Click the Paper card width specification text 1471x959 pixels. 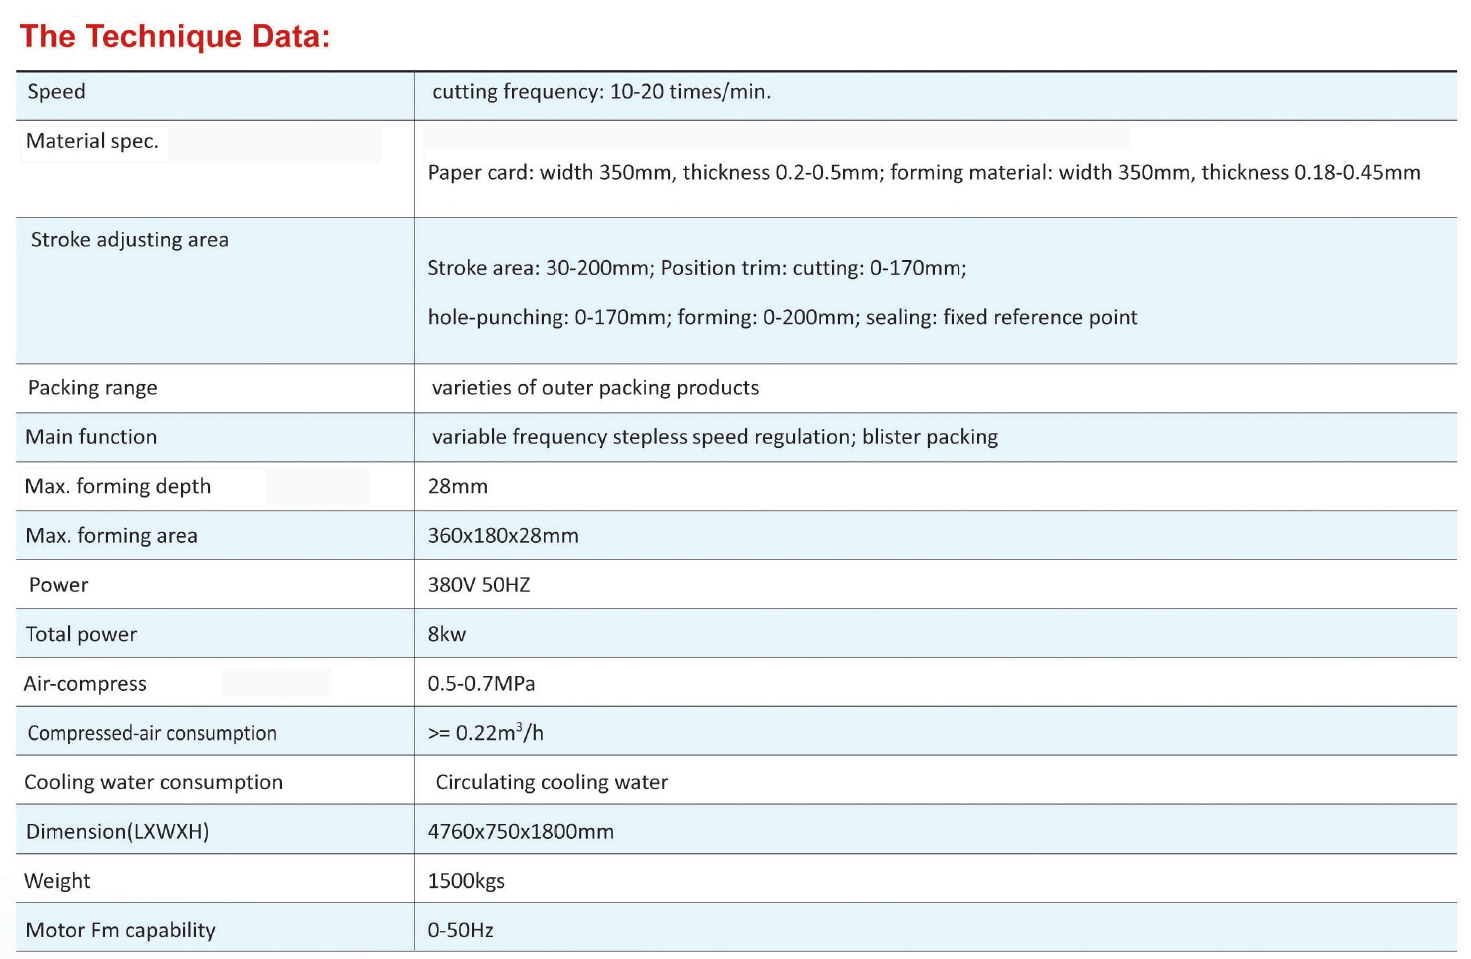(x=923, y=173)
